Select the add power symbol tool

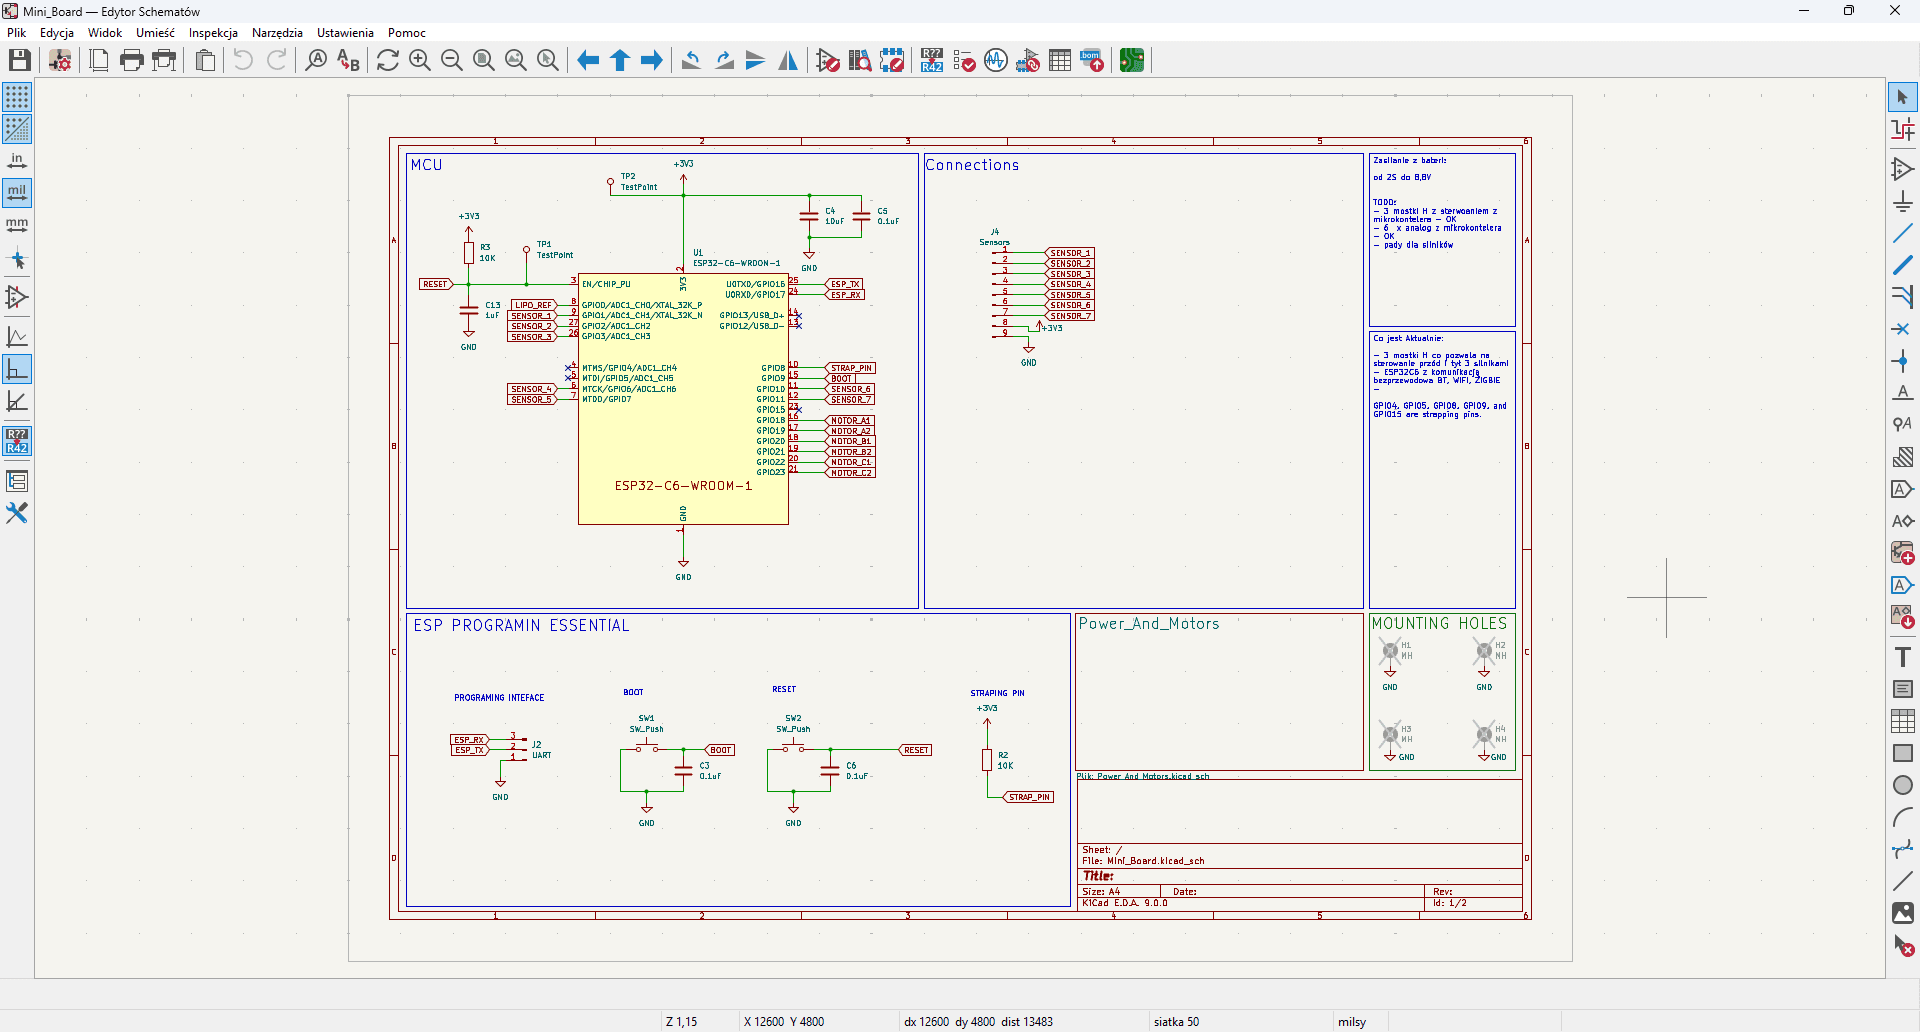point(1902,201)
